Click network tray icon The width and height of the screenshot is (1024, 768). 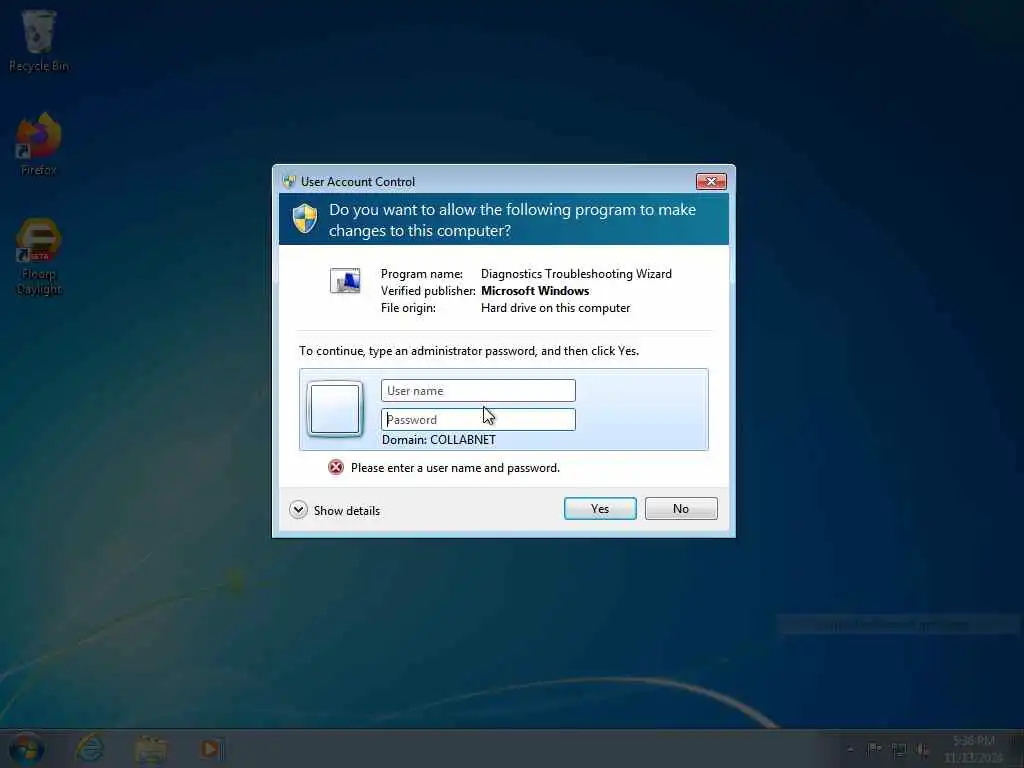point(899,750)
